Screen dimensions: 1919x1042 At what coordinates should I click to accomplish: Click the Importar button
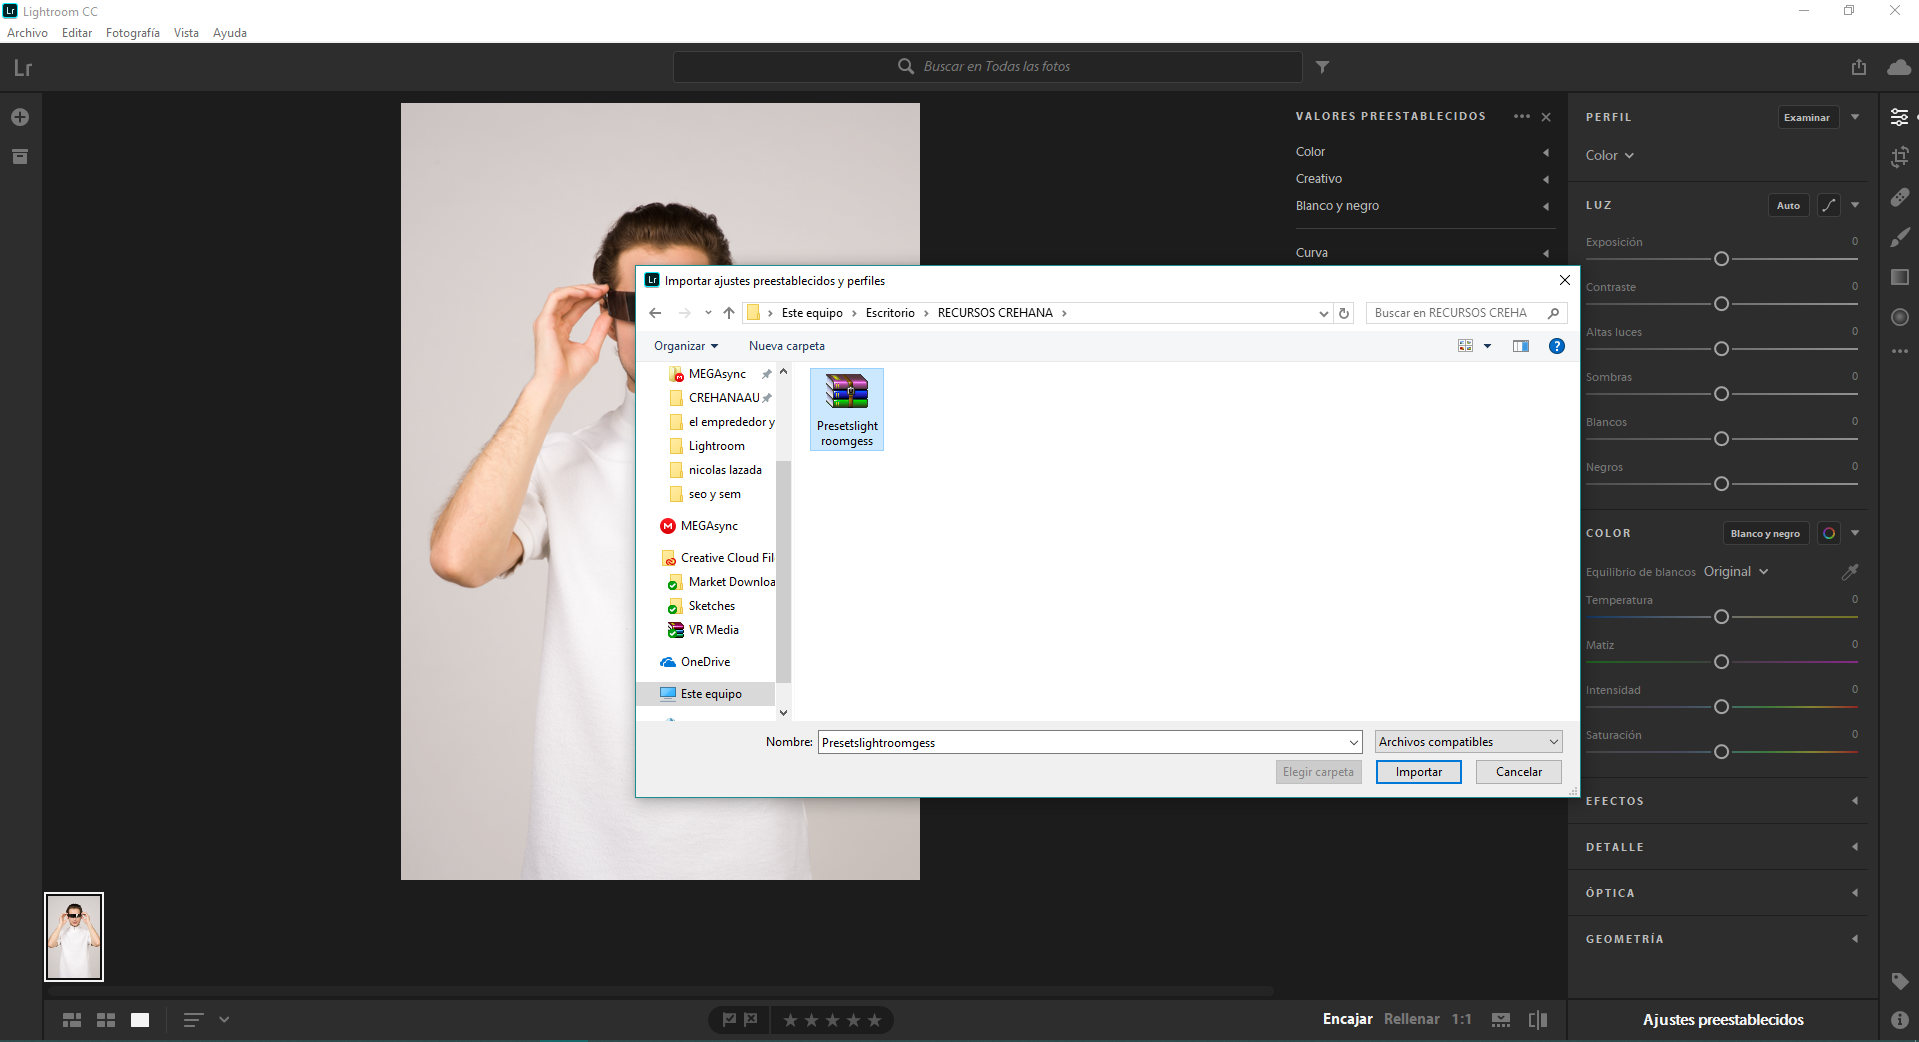click(x=1418, y=772)
